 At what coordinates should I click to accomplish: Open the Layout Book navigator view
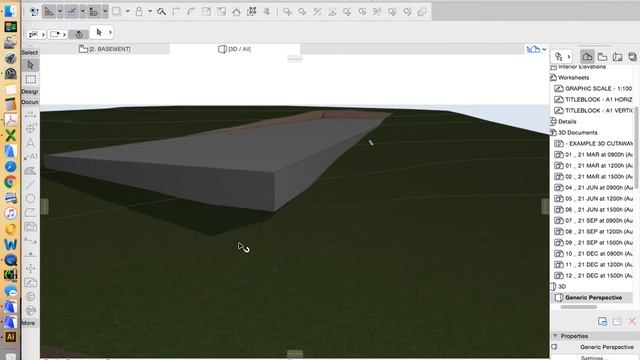[x=618, y=57]
